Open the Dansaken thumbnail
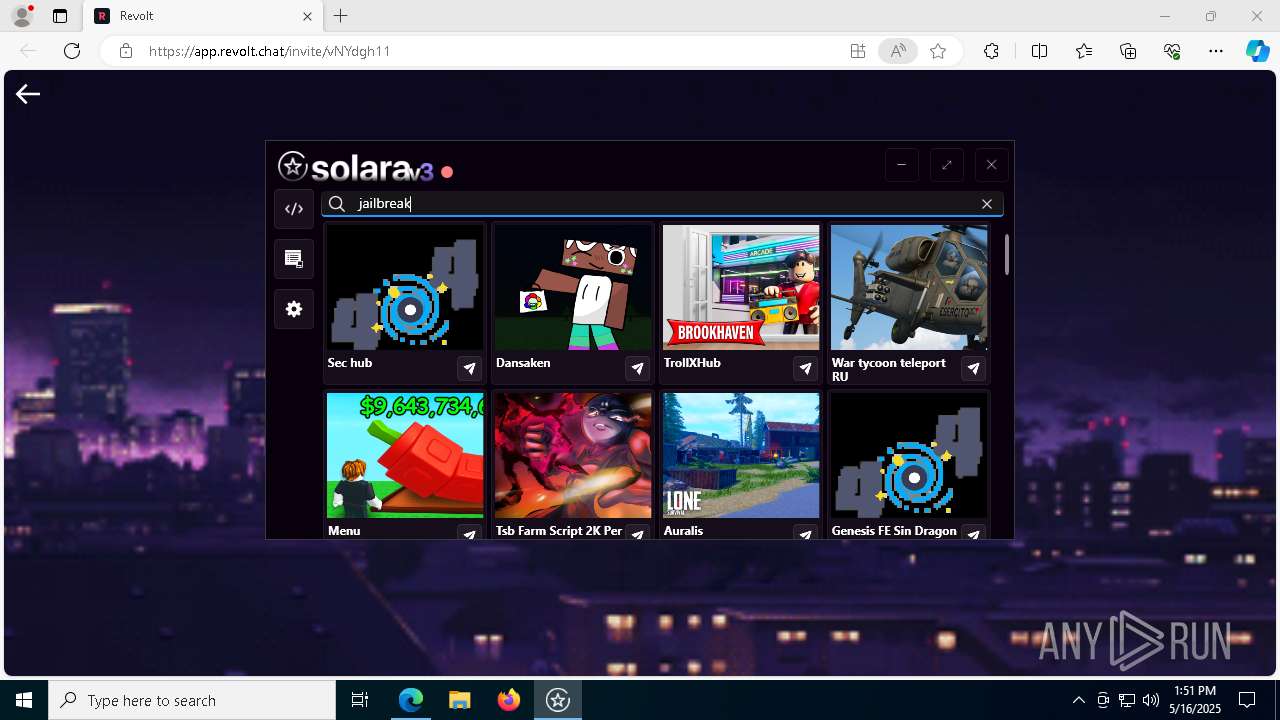1280x720 pixels. (x=573, y=287)
